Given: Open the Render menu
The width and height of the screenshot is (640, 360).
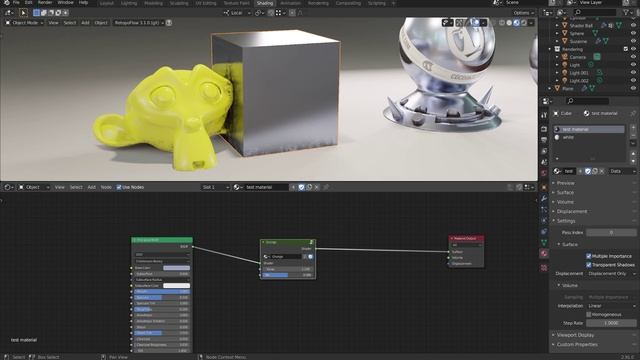Looking at the screenshot, I should coord(45,2).
